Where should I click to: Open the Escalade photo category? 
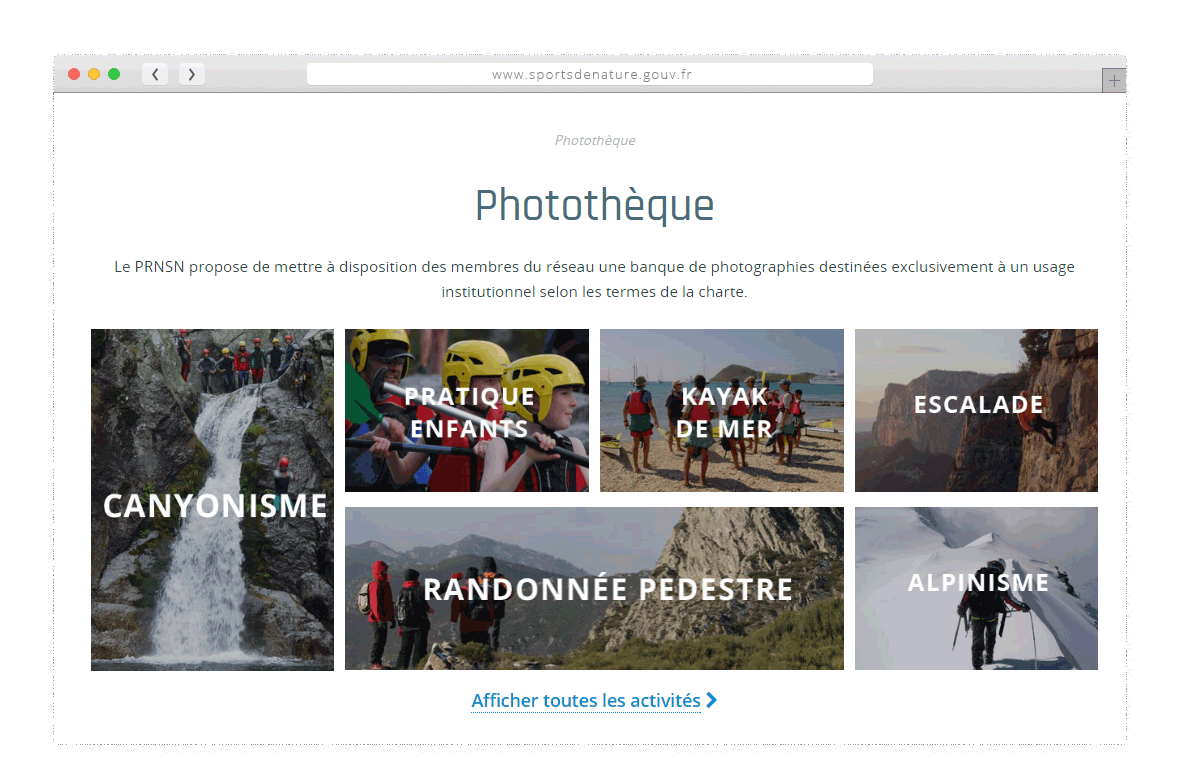pos(976,410)
